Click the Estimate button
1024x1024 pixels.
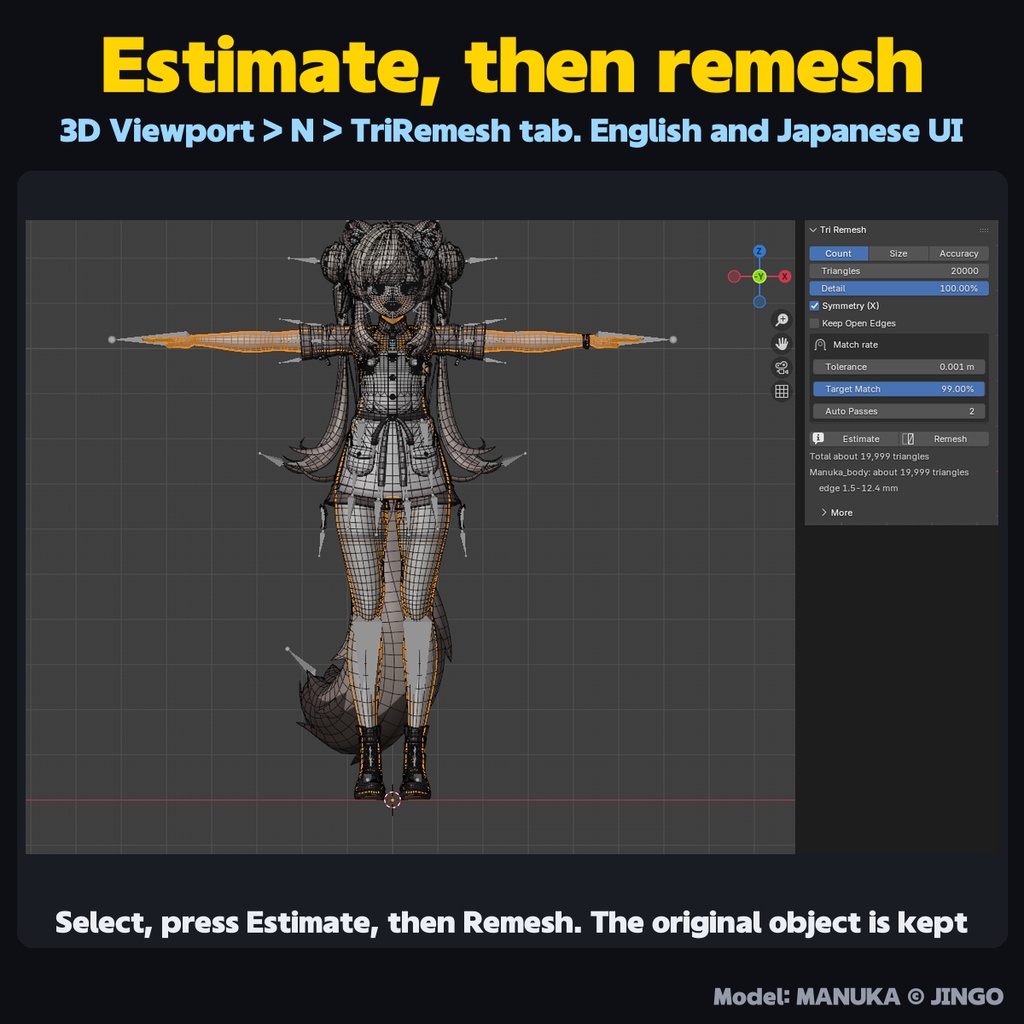854,439
